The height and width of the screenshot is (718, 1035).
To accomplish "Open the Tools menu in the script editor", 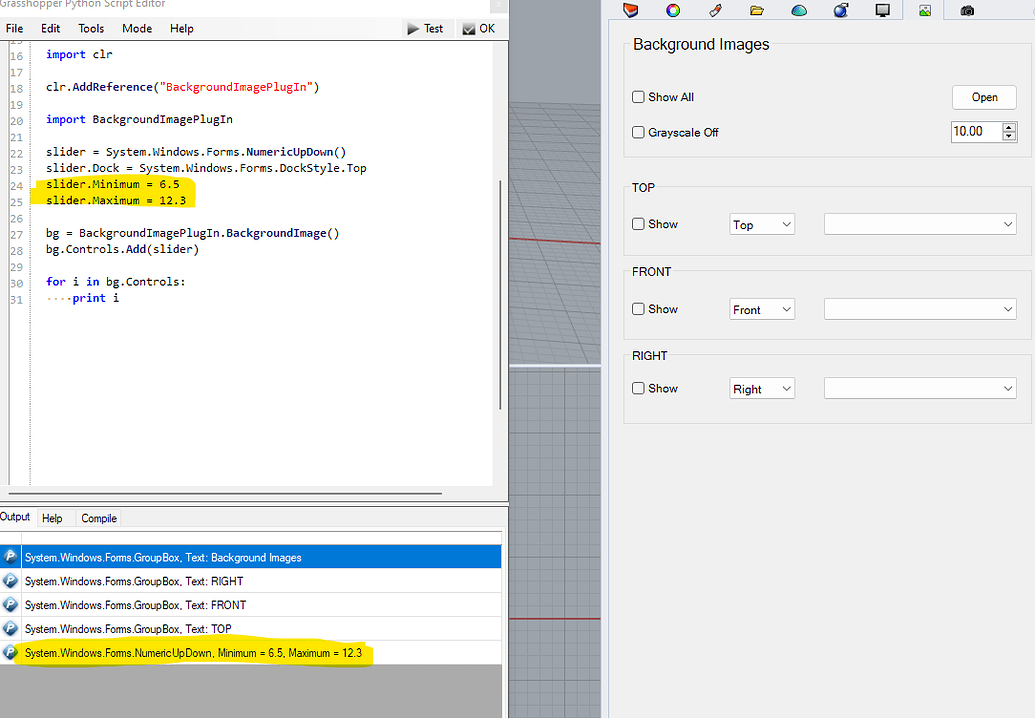I will 91,28.
